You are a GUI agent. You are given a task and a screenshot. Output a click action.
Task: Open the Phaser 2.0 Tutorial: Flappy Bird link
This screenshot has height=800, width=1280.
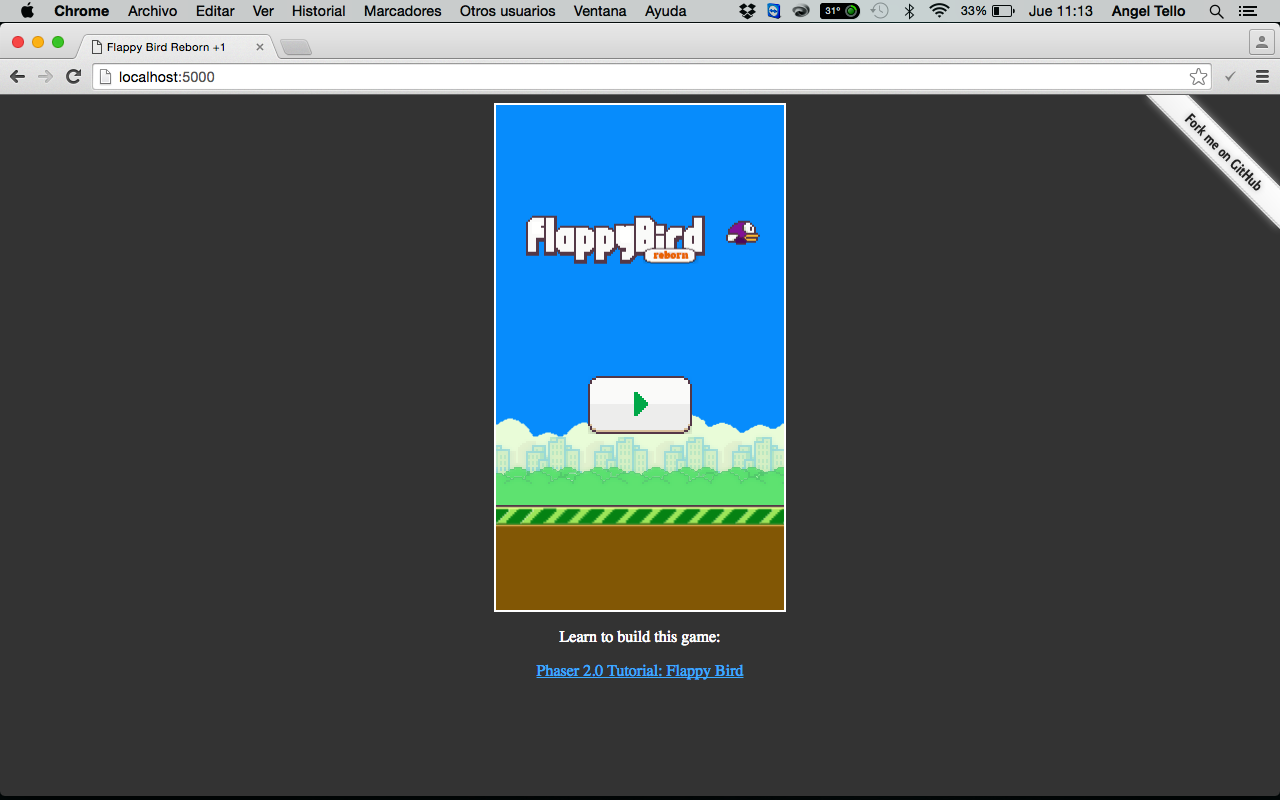coord(640,671)
